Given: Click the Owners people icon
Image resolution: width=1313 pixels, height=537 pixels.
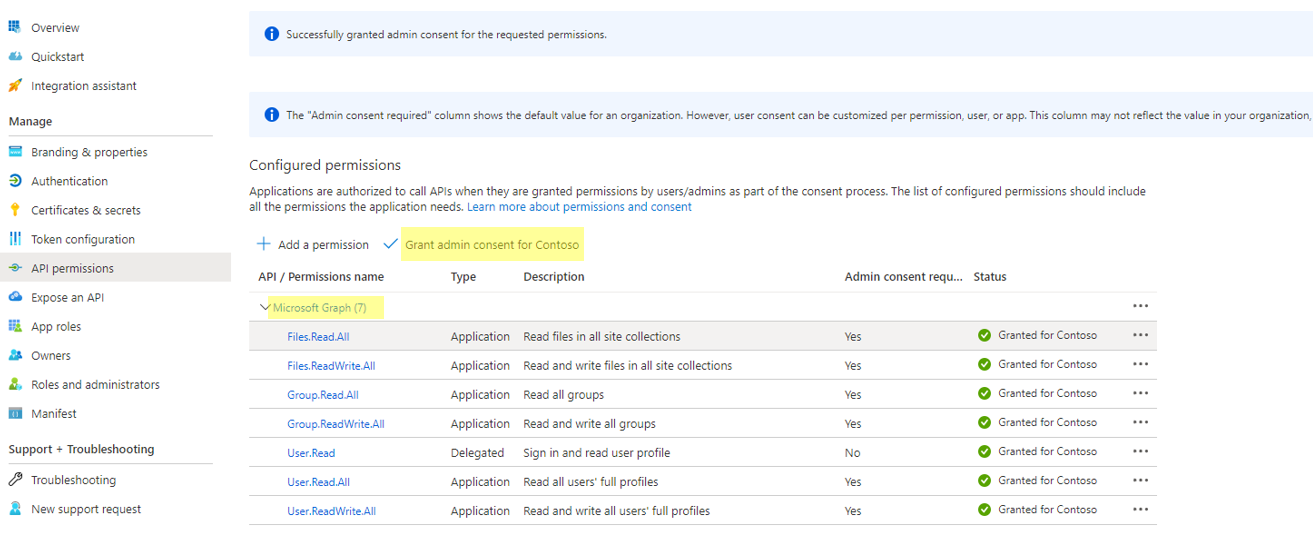Looking at the screenshot, I should [15, 355].
